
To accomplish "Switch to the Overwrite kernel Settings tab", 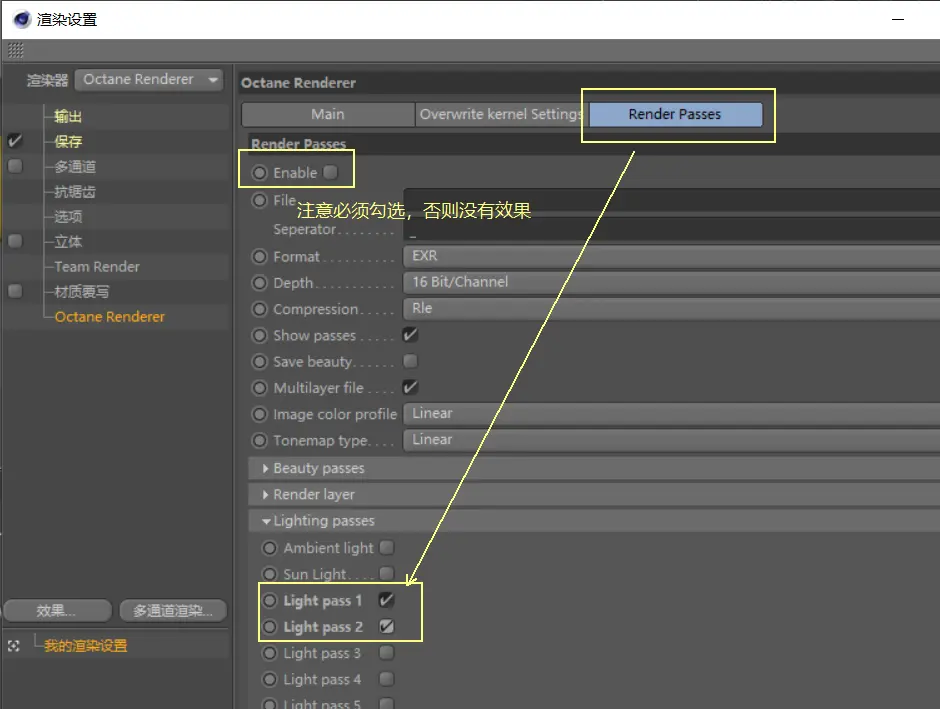I will point(501,114).
